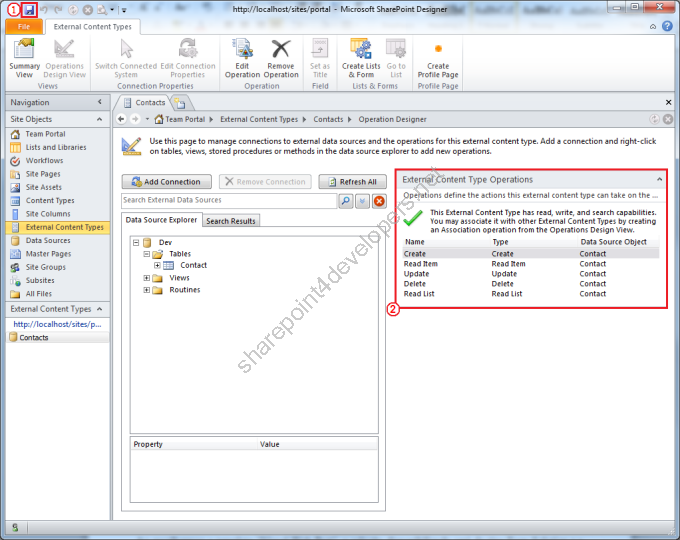680x540 pixels.
Task: Navigate back with the back arrow
Action: (121, 119)
